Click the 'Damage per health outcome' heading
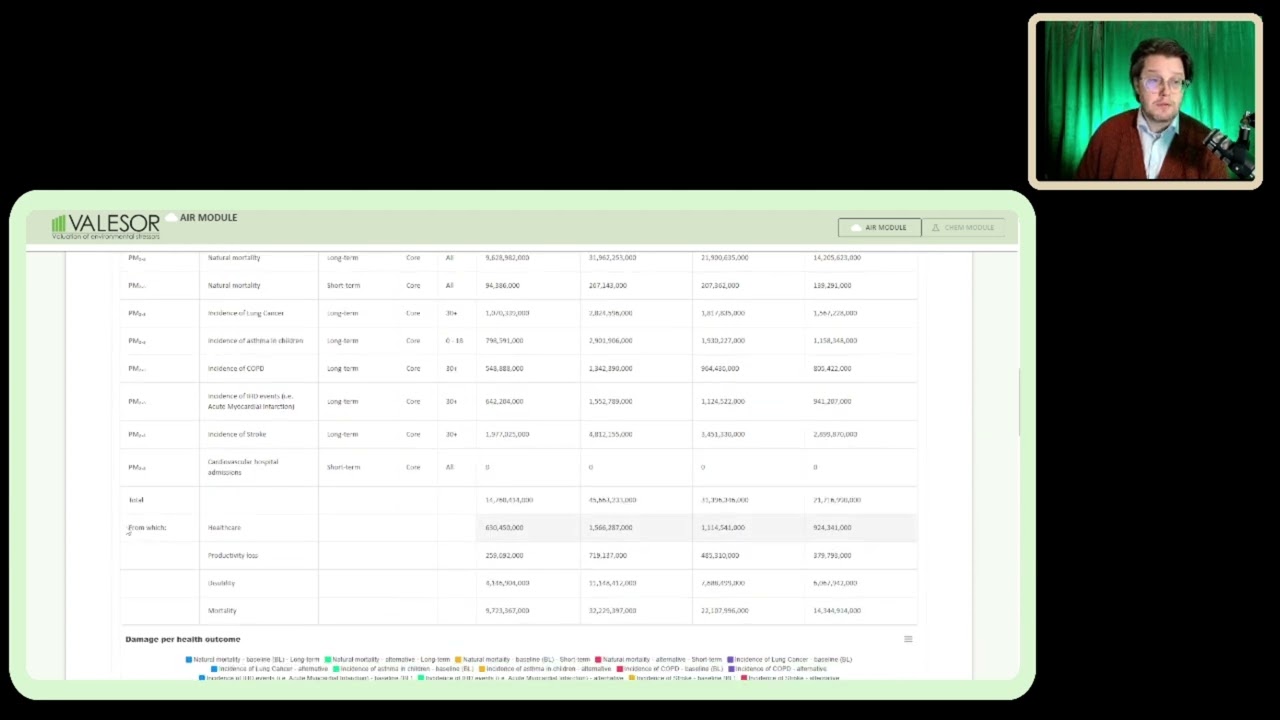1280x720 pixels. 183,639
